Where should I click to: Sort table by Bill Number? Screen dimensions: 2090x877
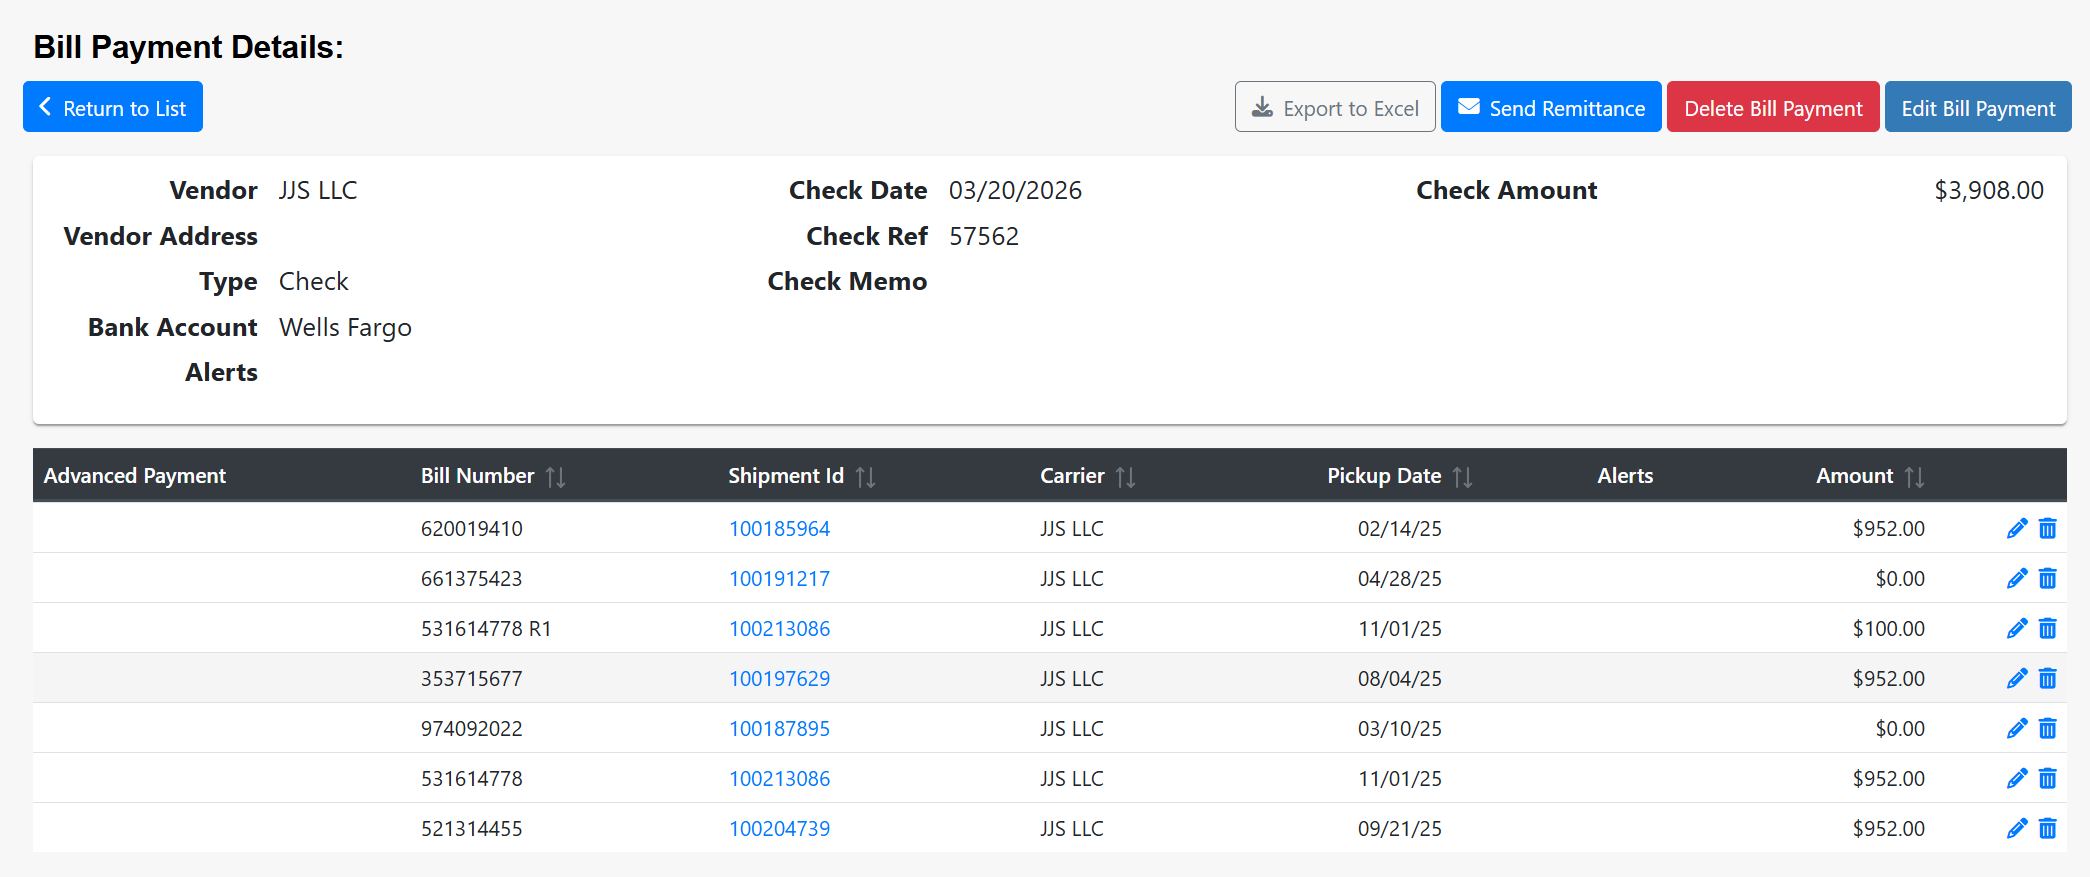[x=555, y=477]
